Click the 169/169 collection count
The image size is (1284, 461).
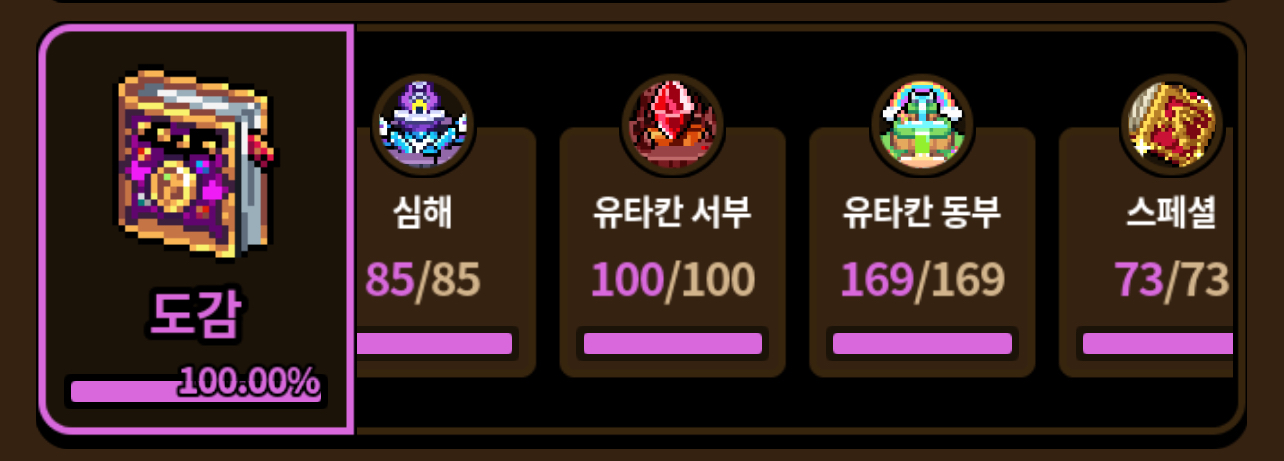pyautogui.click(x=921, y=280)
